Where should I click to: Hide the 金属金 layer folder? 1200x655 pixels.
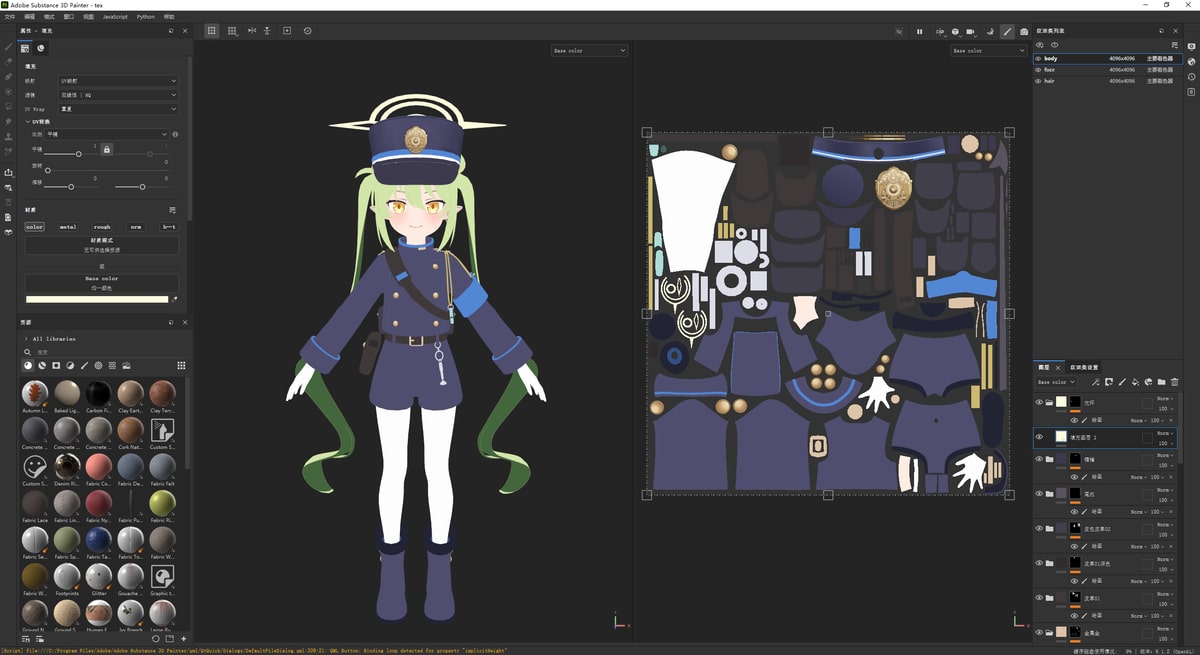pyautogui.click(x=1039, y=632)
